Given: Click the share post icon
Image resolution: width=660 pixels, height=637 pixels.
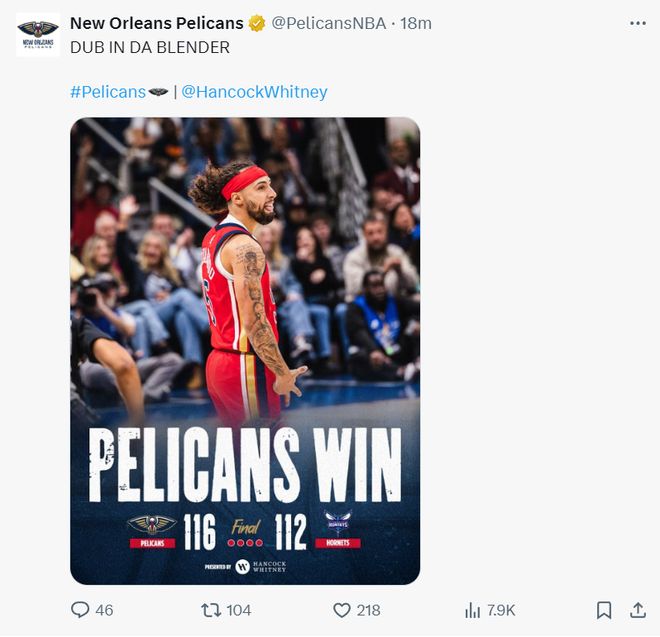Looking at the screenshot, I should [x=637, y=609].
